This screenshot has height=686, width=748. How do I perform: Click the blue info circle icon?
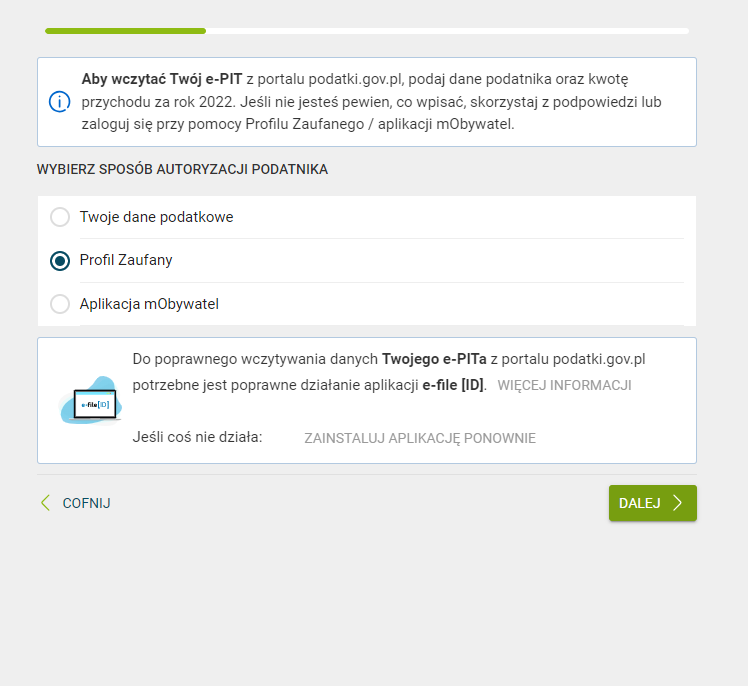[60, 102]
